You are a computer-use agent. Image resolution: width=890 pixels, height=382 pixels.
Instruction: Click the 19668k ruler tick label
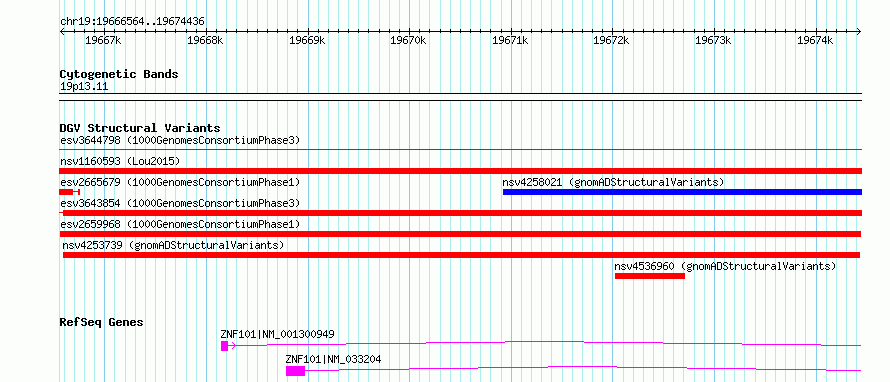pos(205,40)
